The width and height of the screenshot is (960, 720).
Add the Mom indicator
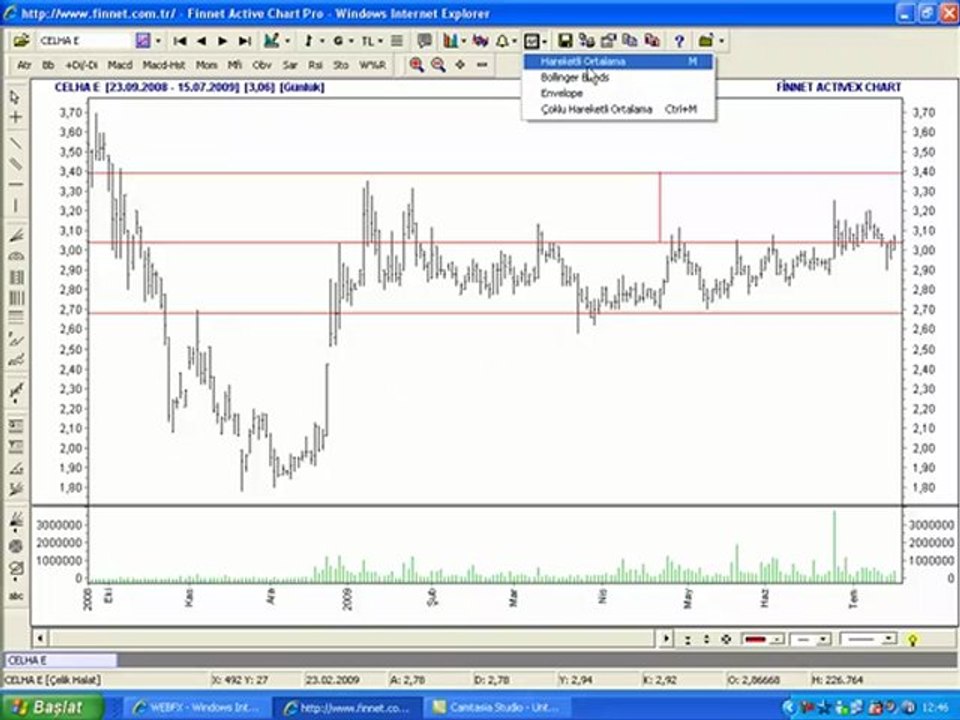(x=206, y=64)
